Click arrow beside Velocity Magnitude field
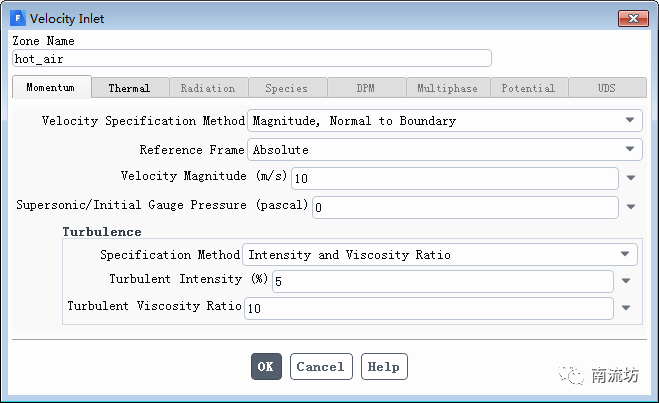Viewport: 659px width, 403px height. click(631, 178)
